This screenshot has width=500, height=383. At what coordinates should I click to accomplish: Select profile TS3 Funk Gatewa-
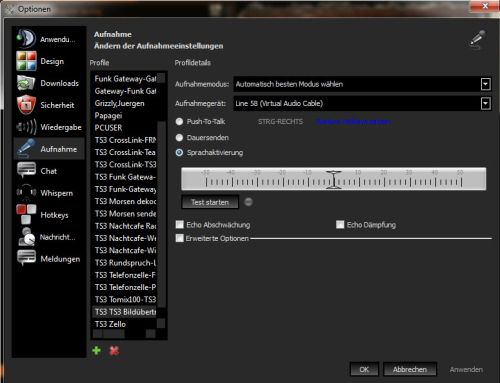125,177
